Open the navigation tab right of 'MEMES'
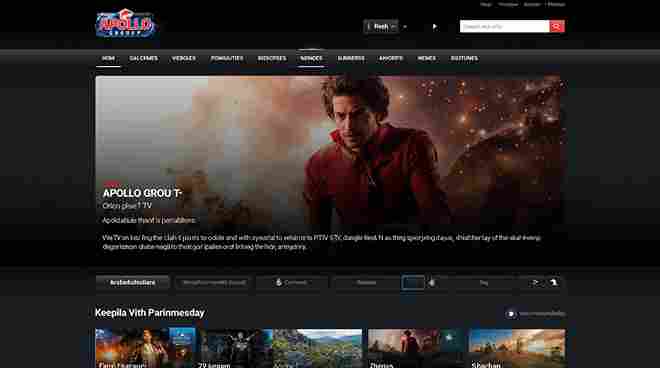Viewport: 660px width, 368px height. coord(464,59)
